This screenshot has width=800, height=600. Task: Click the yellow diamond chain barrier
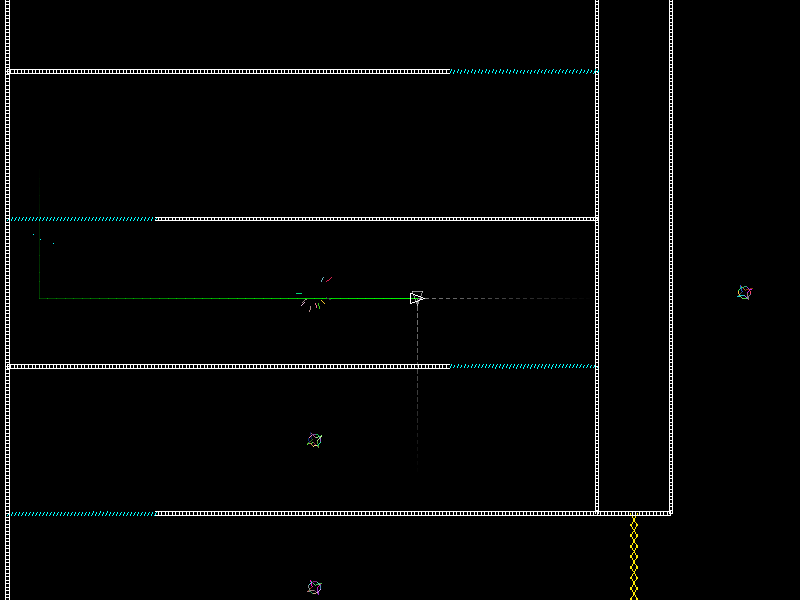tap(634, 558)
